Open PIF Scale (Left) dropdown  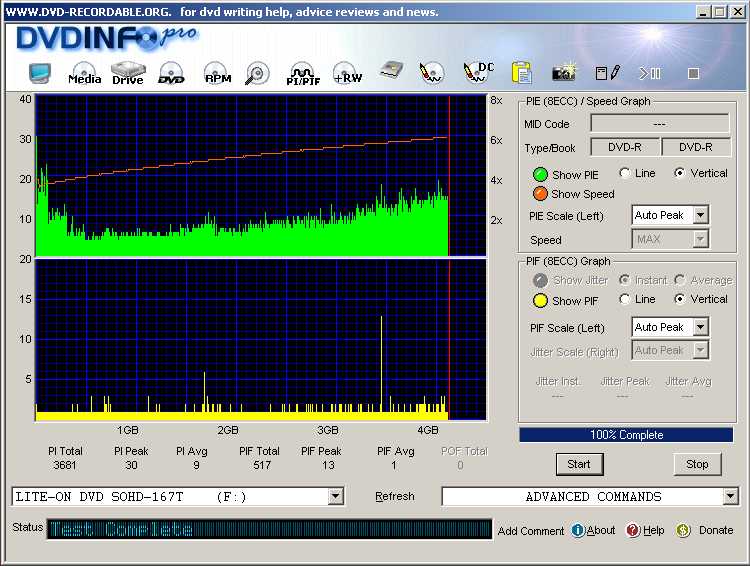coord(700,327)
